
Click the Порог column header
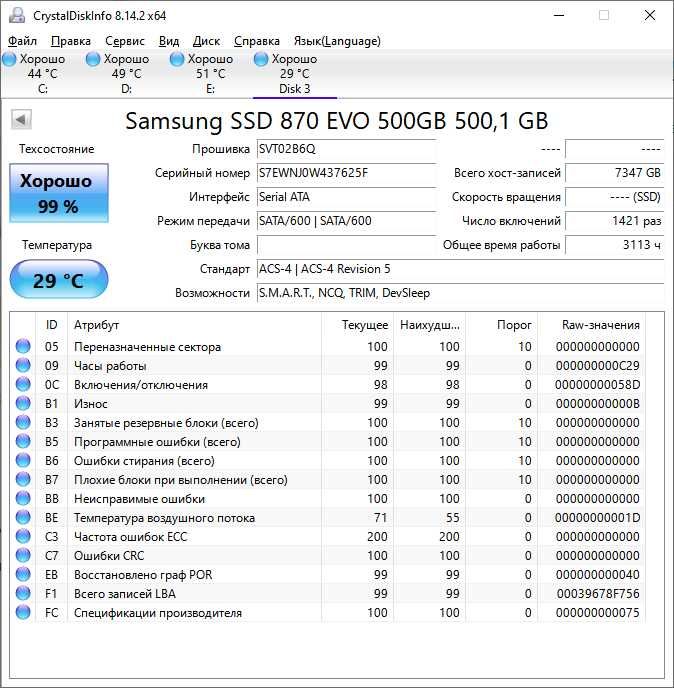[502, 325]
